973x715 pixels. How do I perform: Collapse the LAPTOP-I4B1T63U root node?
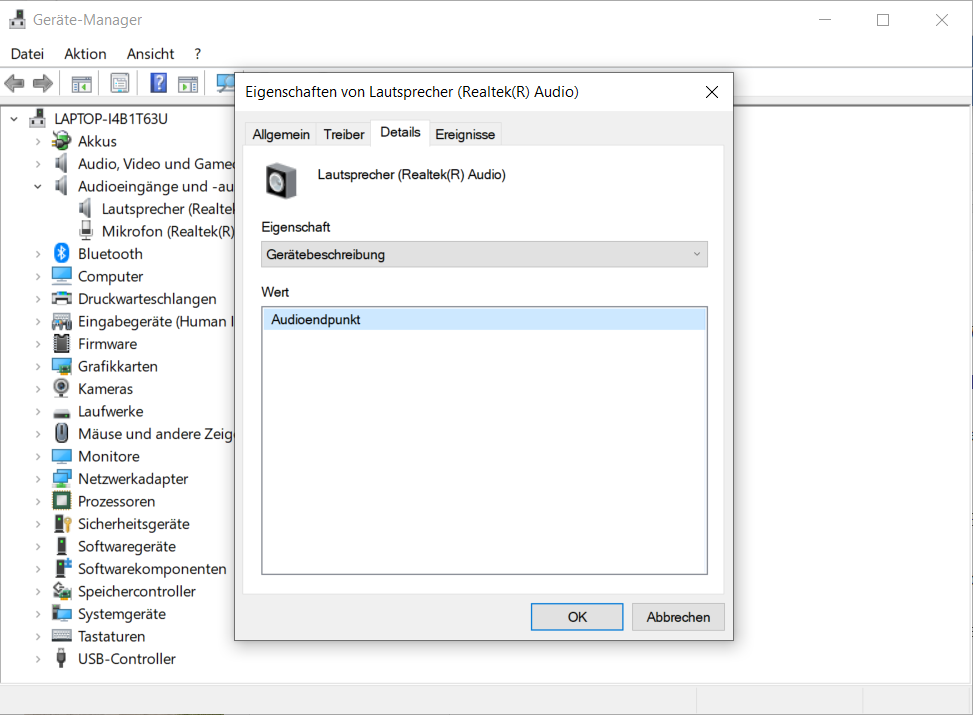coord(14,118)
